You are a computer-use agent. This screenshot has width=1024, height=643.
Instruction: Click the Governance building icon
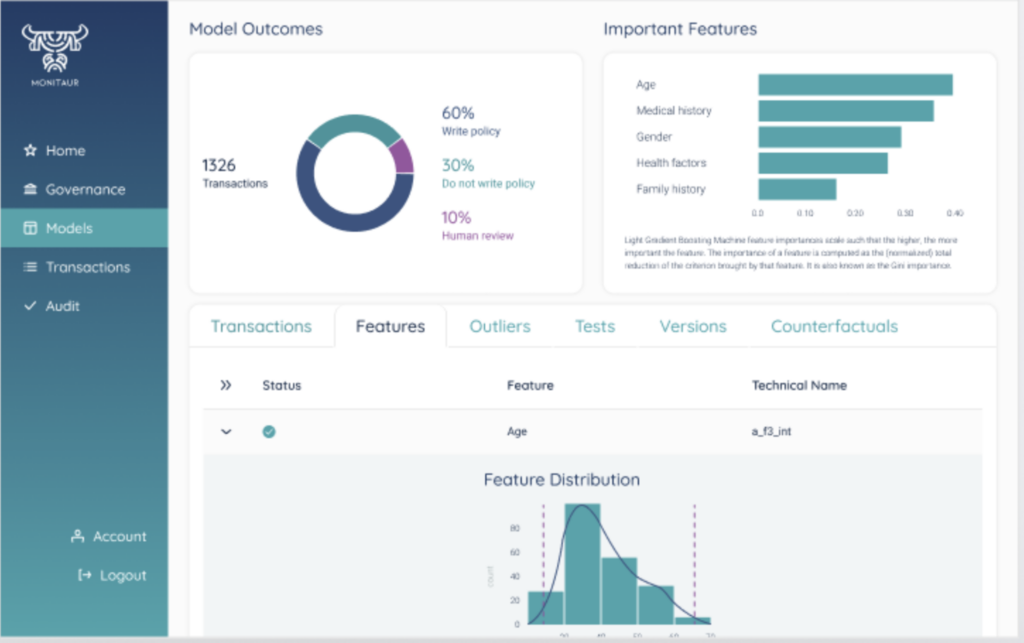(x=30, y=189)
